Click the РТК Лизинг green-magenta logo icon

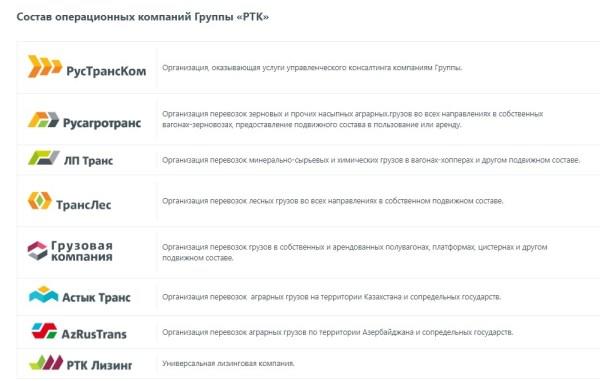coord(46,362)
